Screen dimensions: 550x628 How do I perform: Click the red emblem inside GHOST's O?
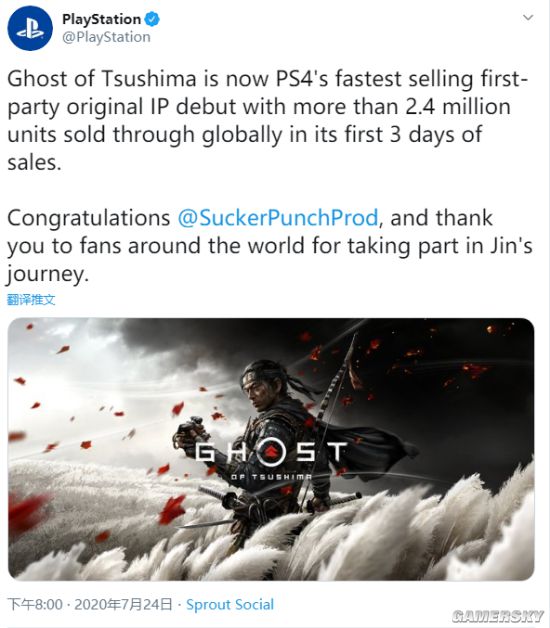[271, 452]
